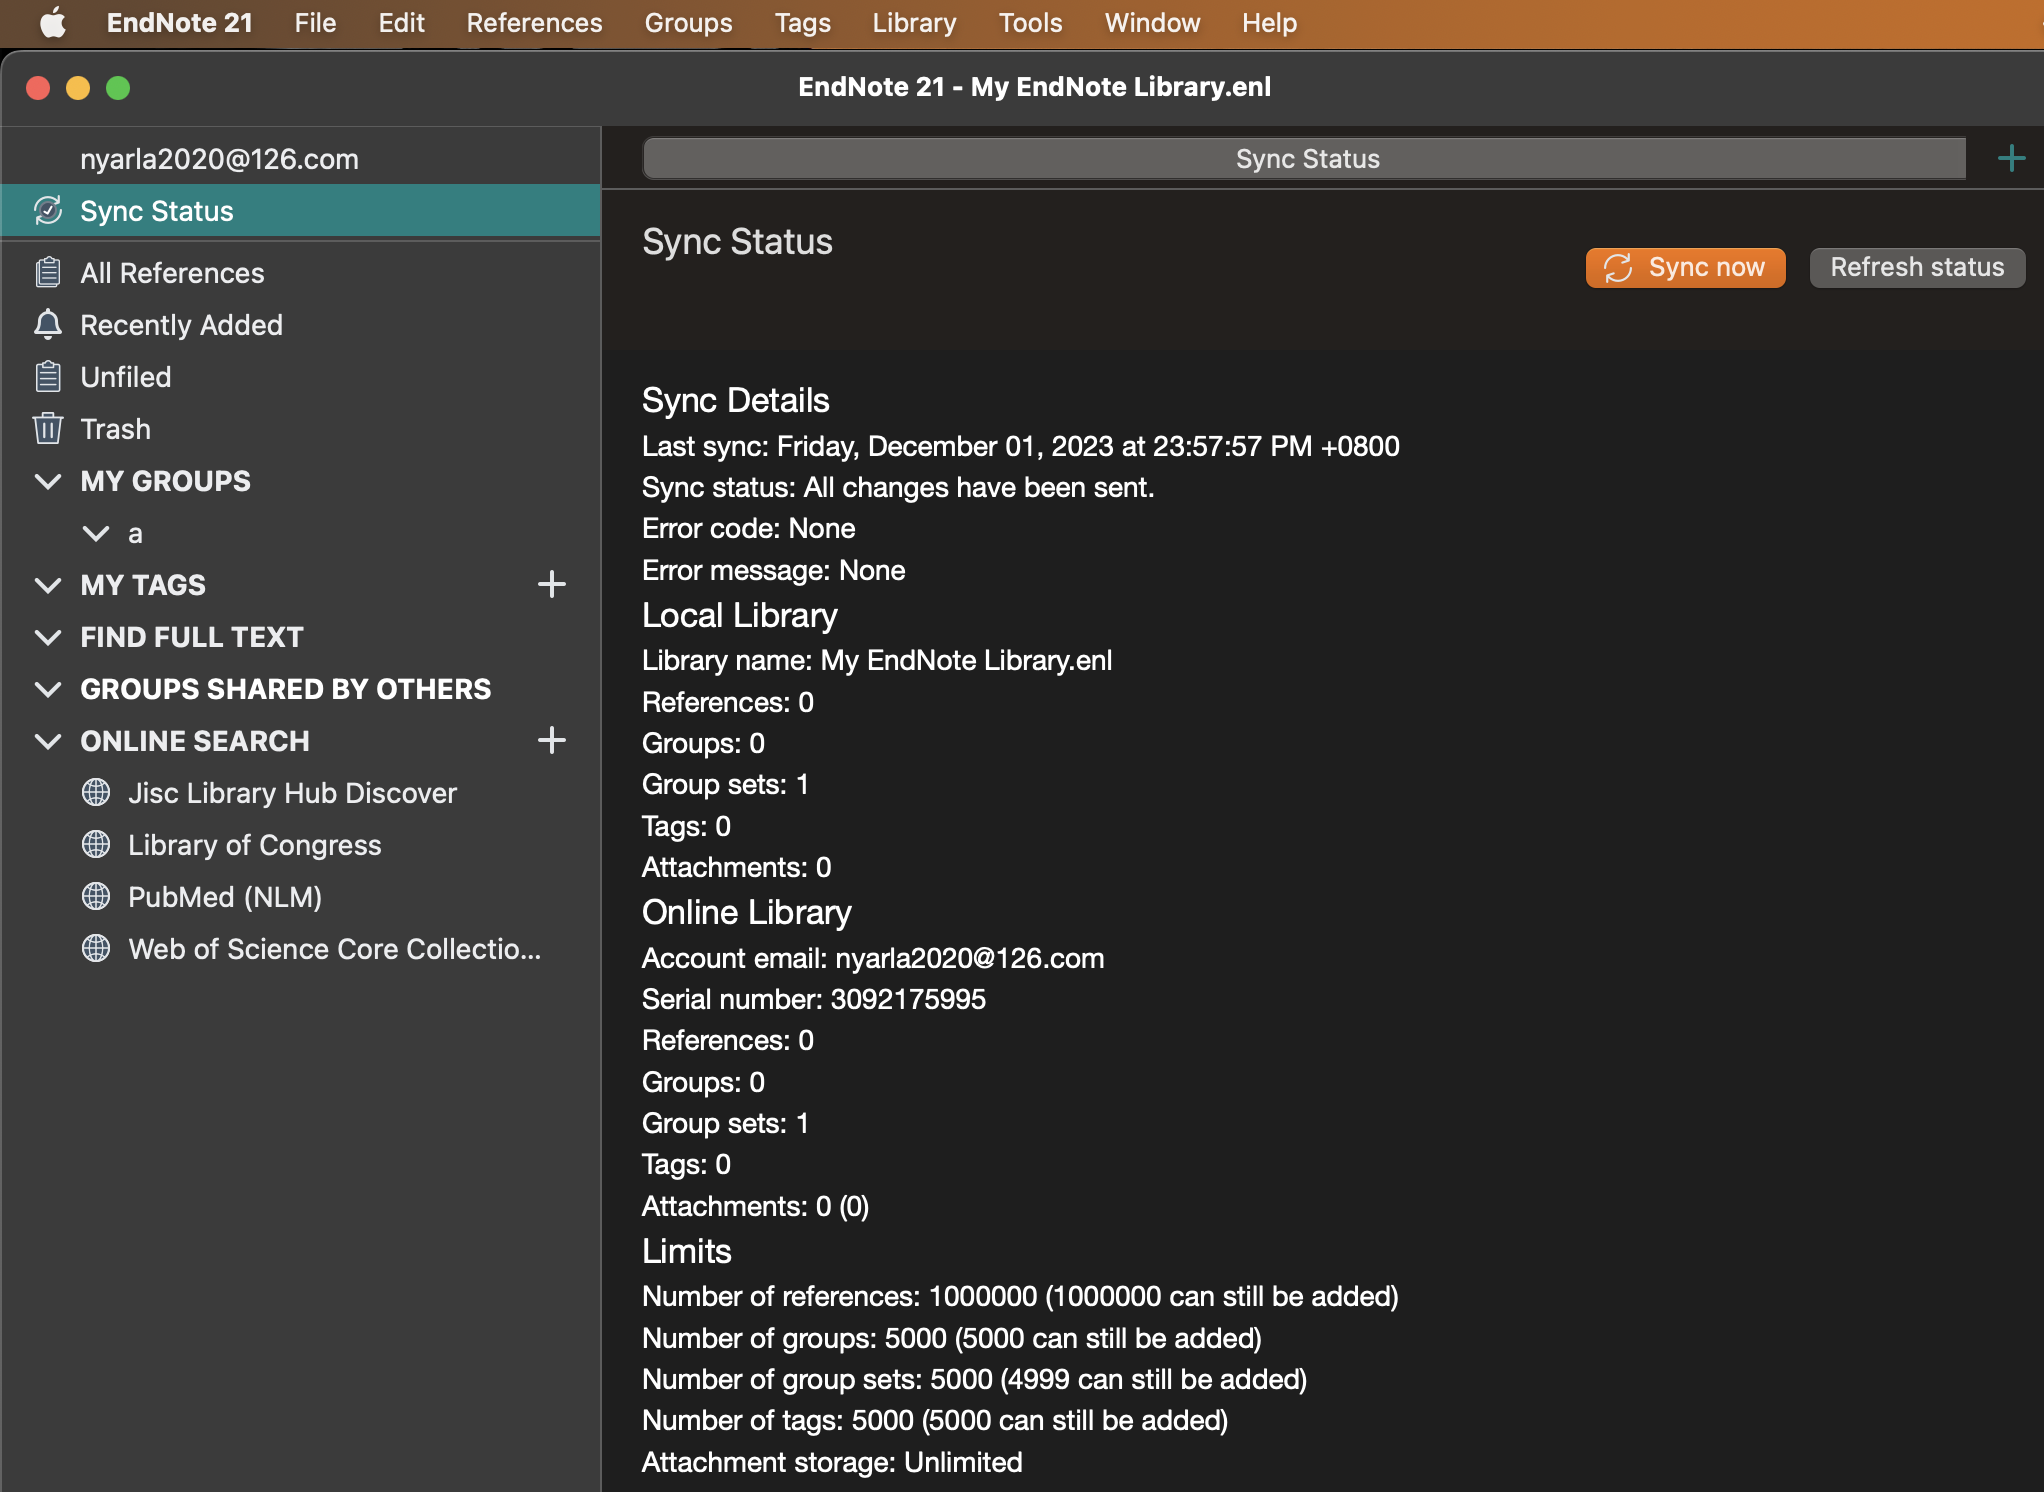The image size is (2044, 1492).
Task: Select Web of Science Core Collection search
Action: (334, 949)
